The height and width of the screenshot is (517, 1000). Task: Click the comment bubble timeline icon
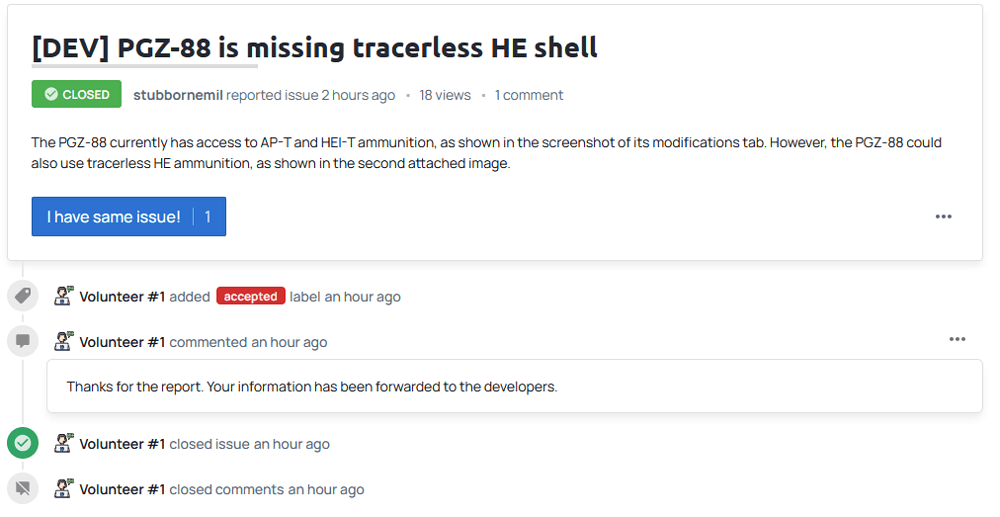23,342
